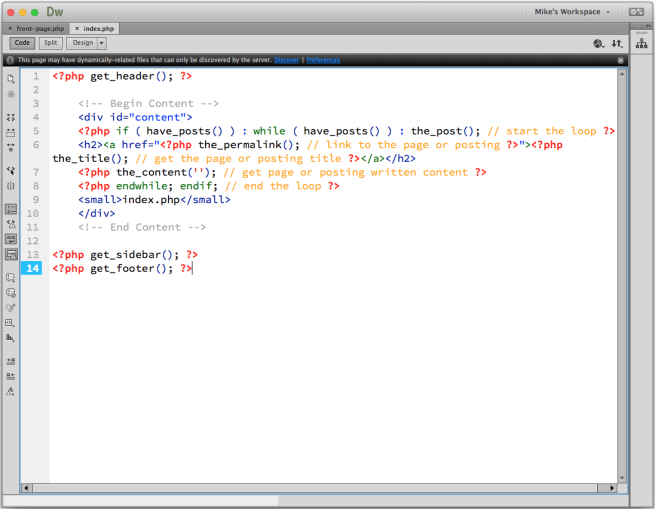The image size is (655, 509).
Task: Open the Recent Snippets menu
Action: tap(11, 323)
